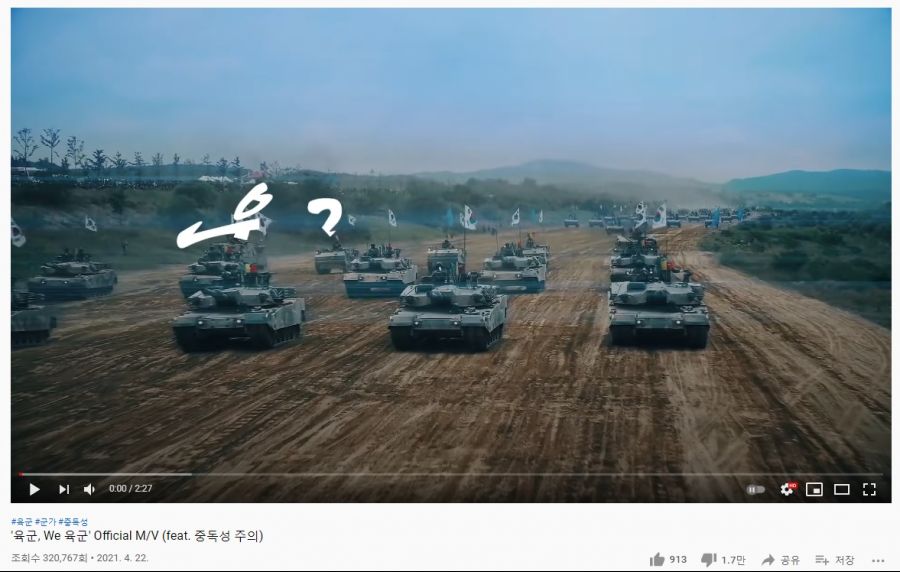Screen dimensions: 900x572
Task: Dislike the video with thumbs down
Action: 723,559
